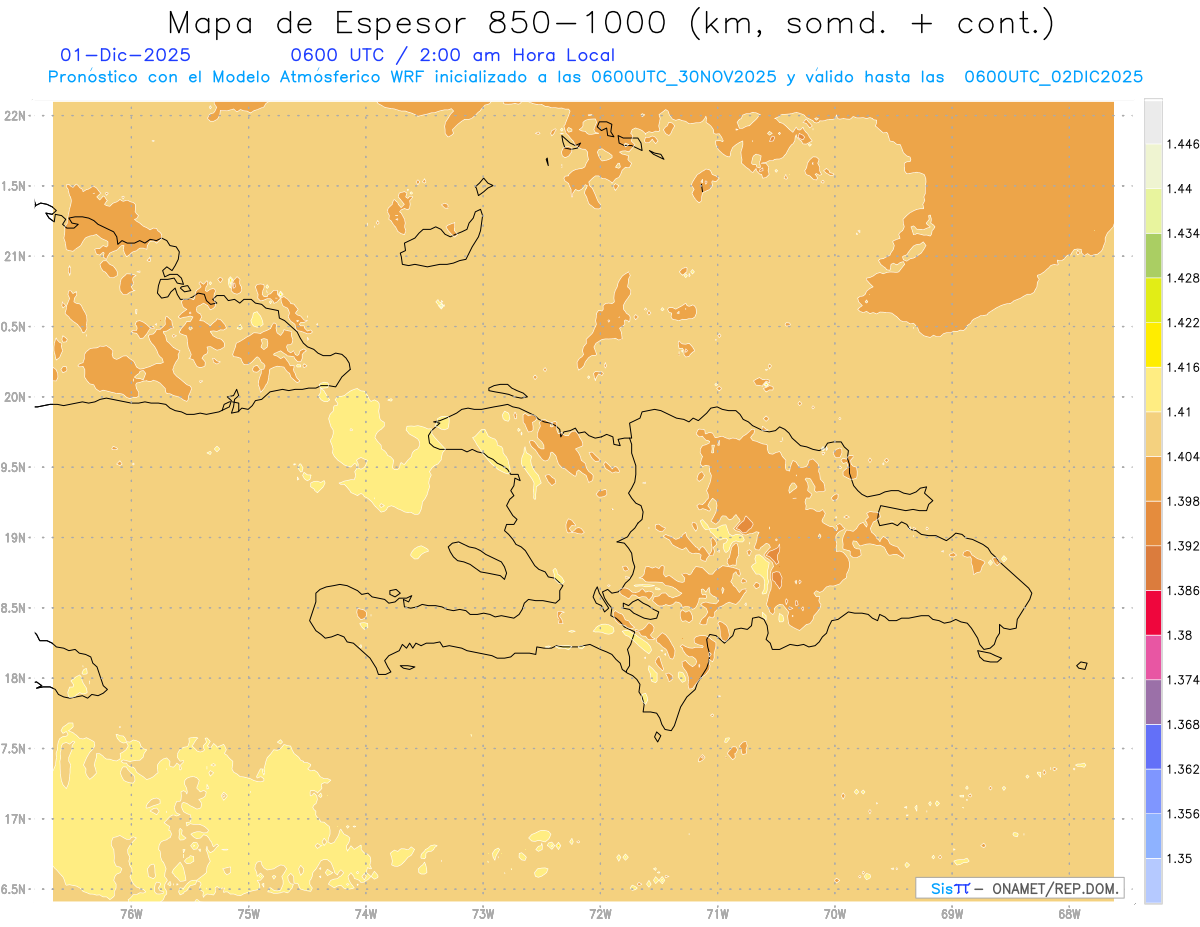Image resolution: width=1200 pixels, height=927 pixels.
Task: Click the longitude label '71W'
Action: tap(717, 914)
